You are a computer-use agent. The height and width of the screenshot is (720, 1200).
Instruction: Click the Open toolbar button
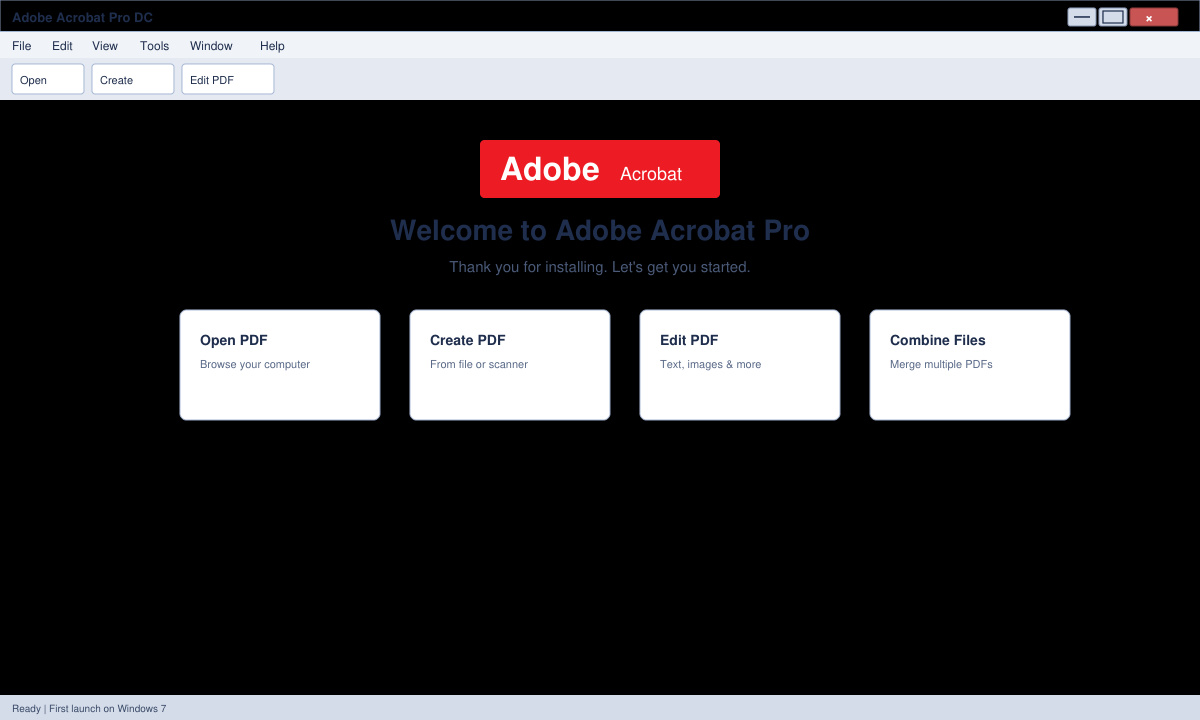point(48,79)
